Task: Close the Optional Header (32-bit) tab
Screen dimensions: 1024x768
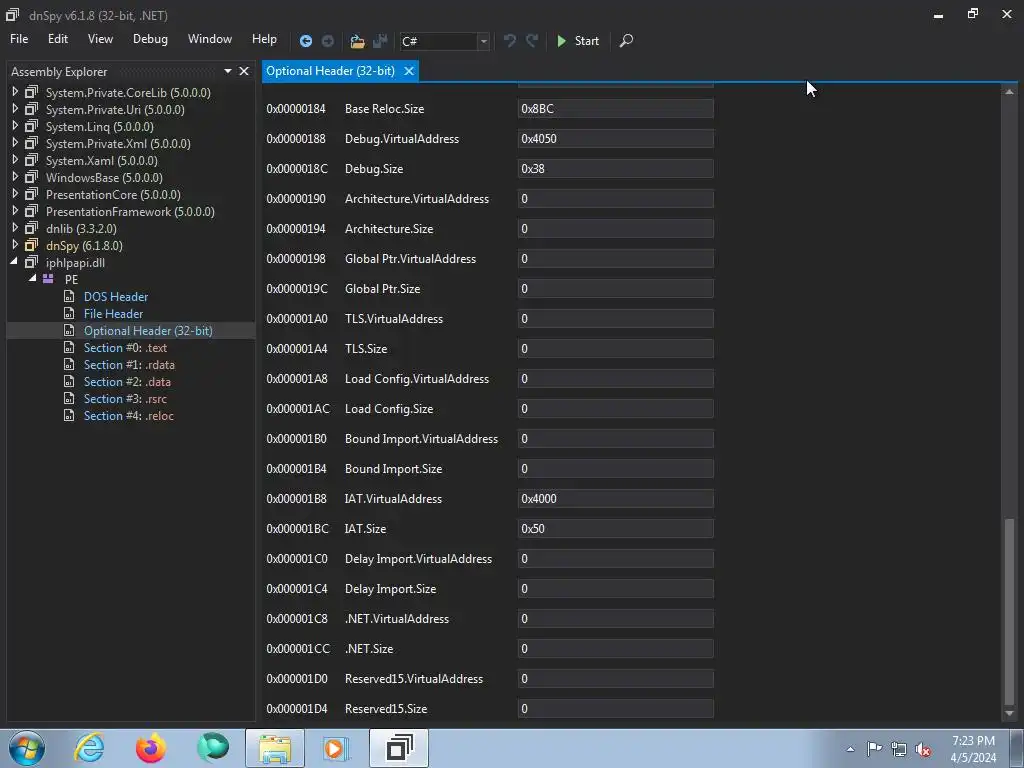Action: coord(409,71)
